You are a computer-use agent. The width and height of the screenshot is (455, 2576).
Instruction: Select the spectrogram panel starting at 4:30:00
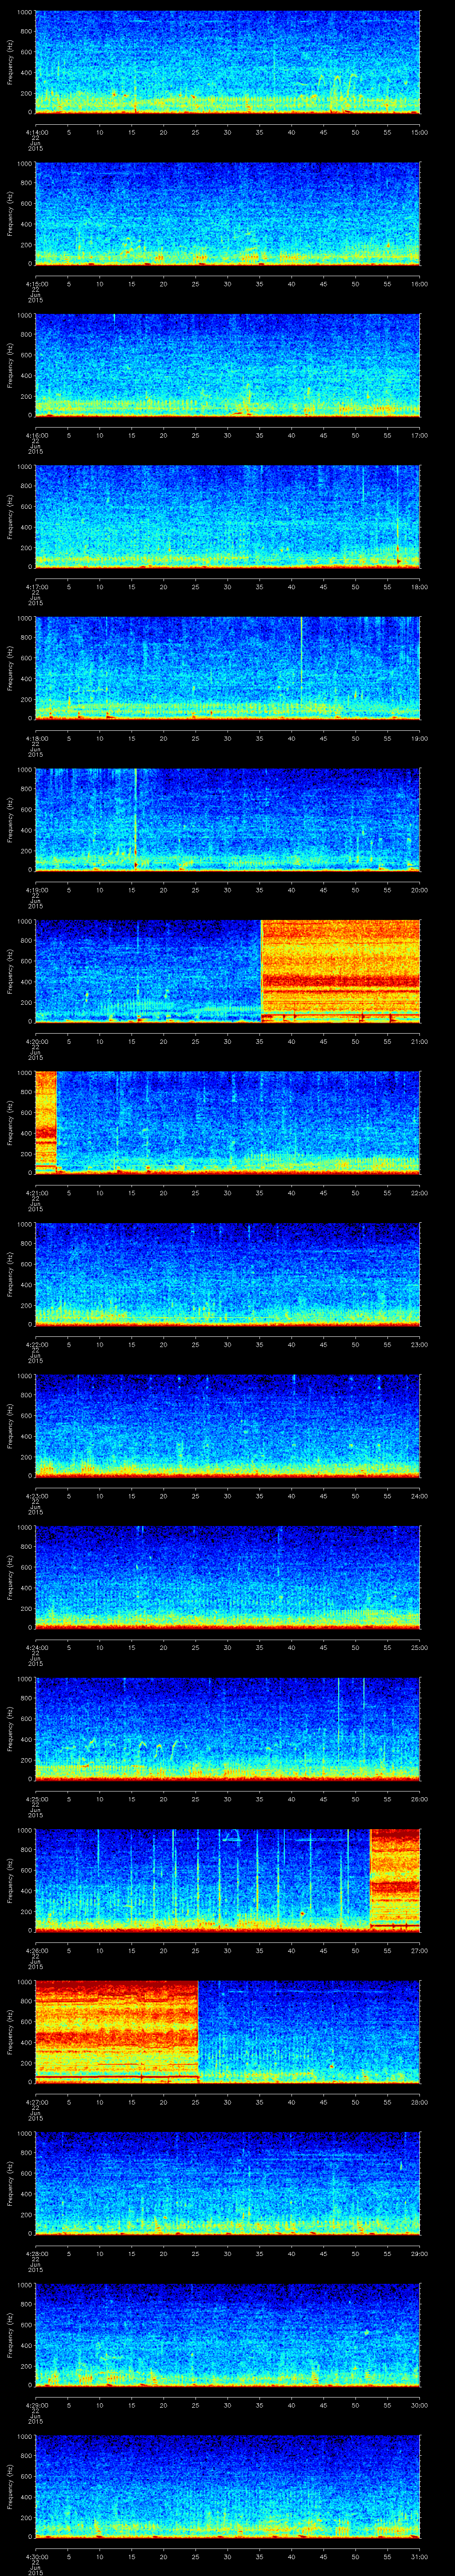point(227,2485)
